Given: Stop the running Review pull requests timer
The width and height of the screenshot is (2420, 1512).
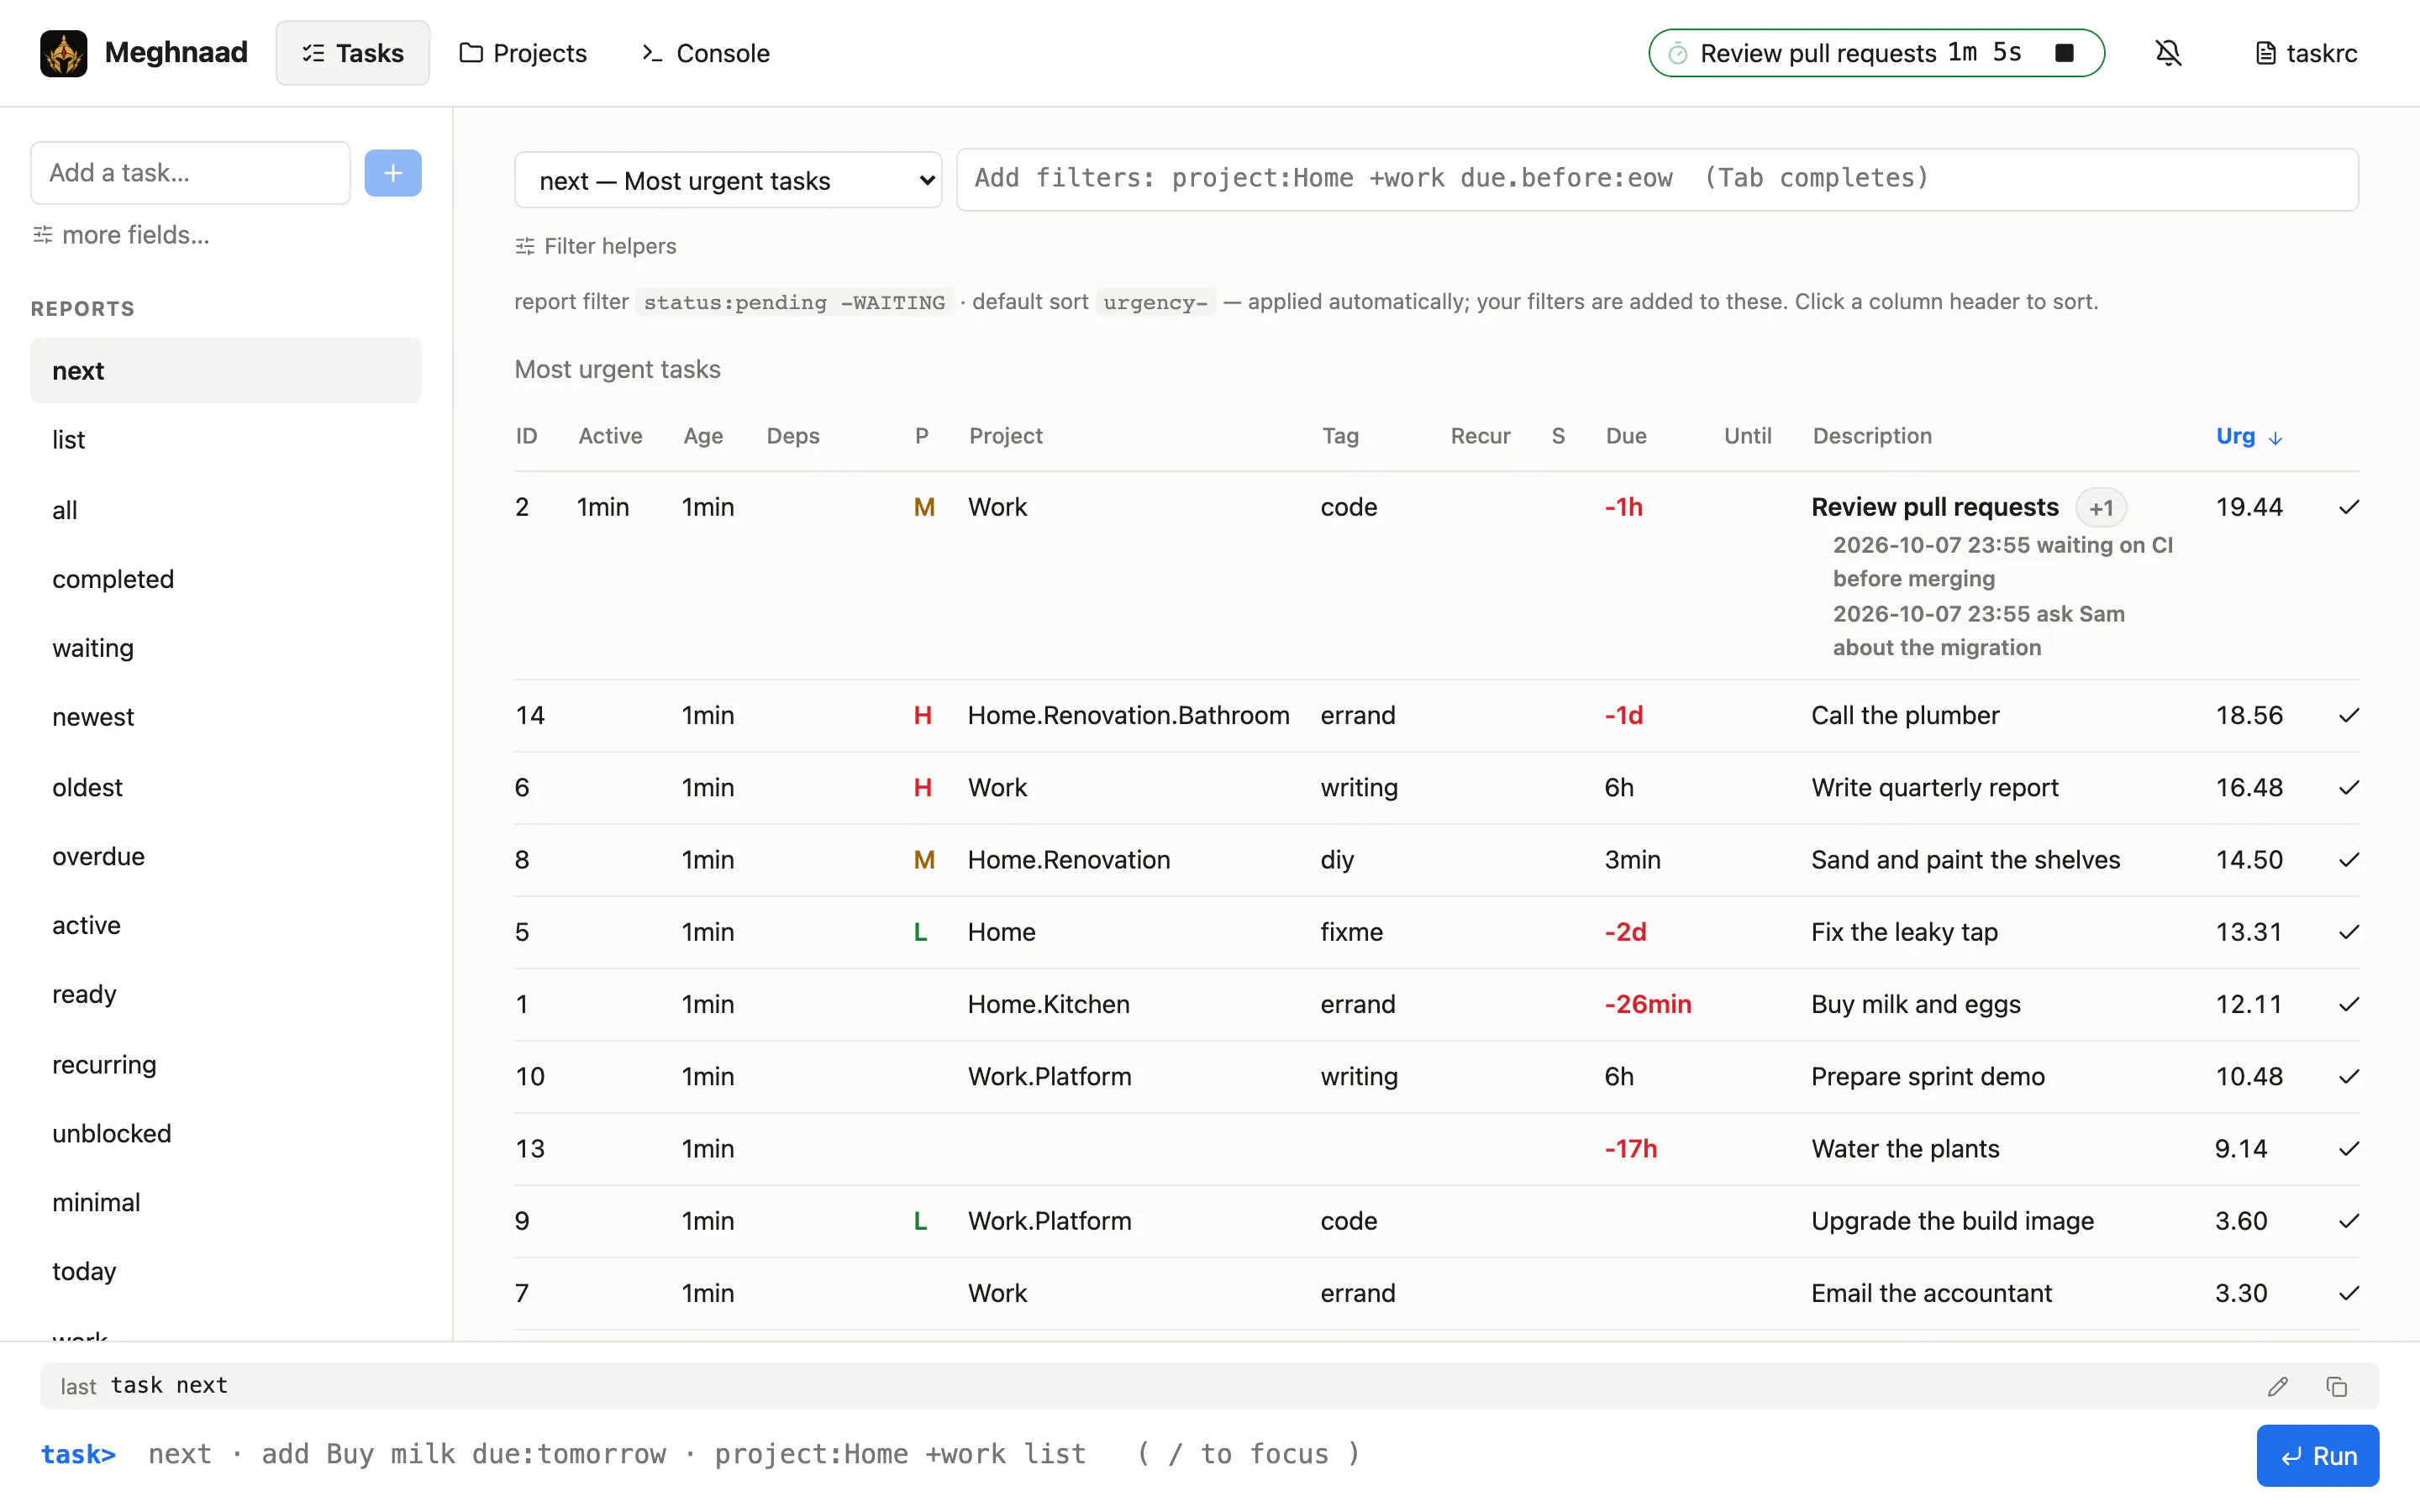Looking at the screenshot, I should 2064,53.
